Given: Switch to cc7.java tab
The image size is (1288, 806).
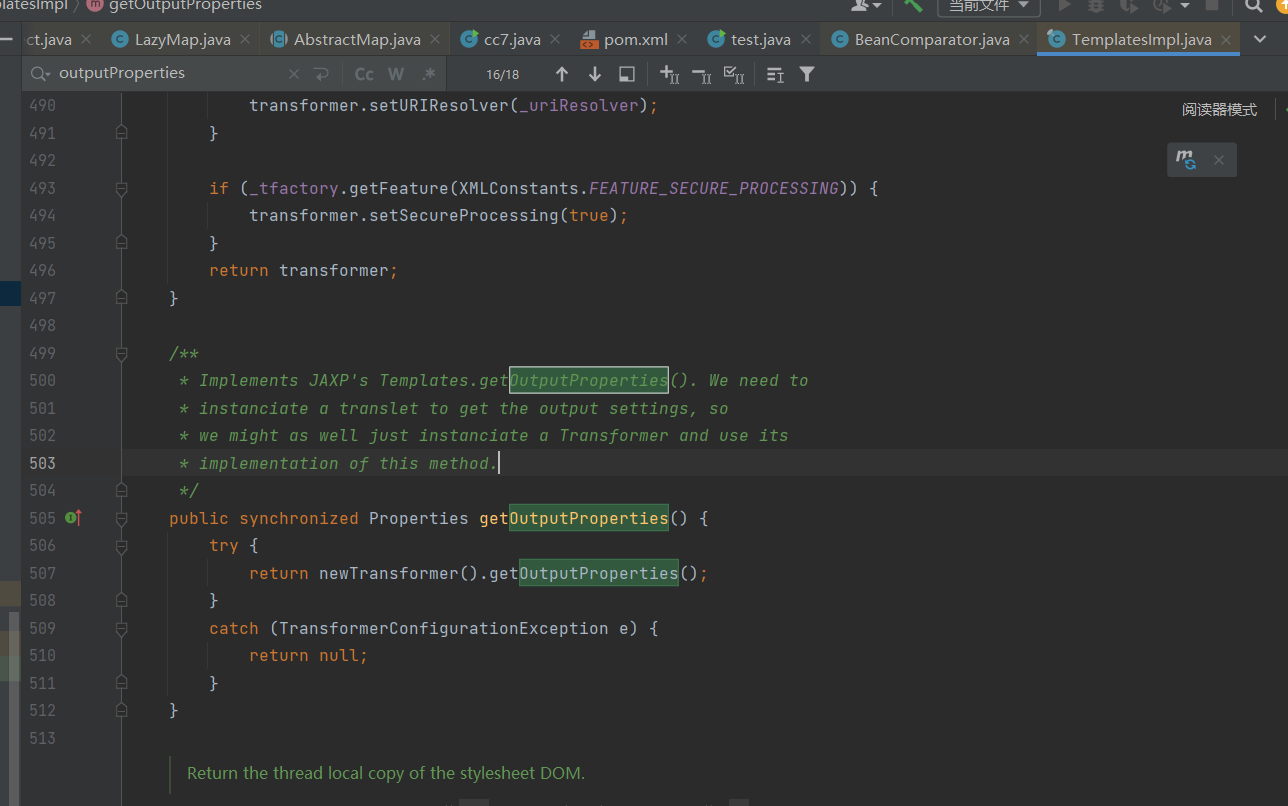Looking at the screenshot, I should (512, 40).
